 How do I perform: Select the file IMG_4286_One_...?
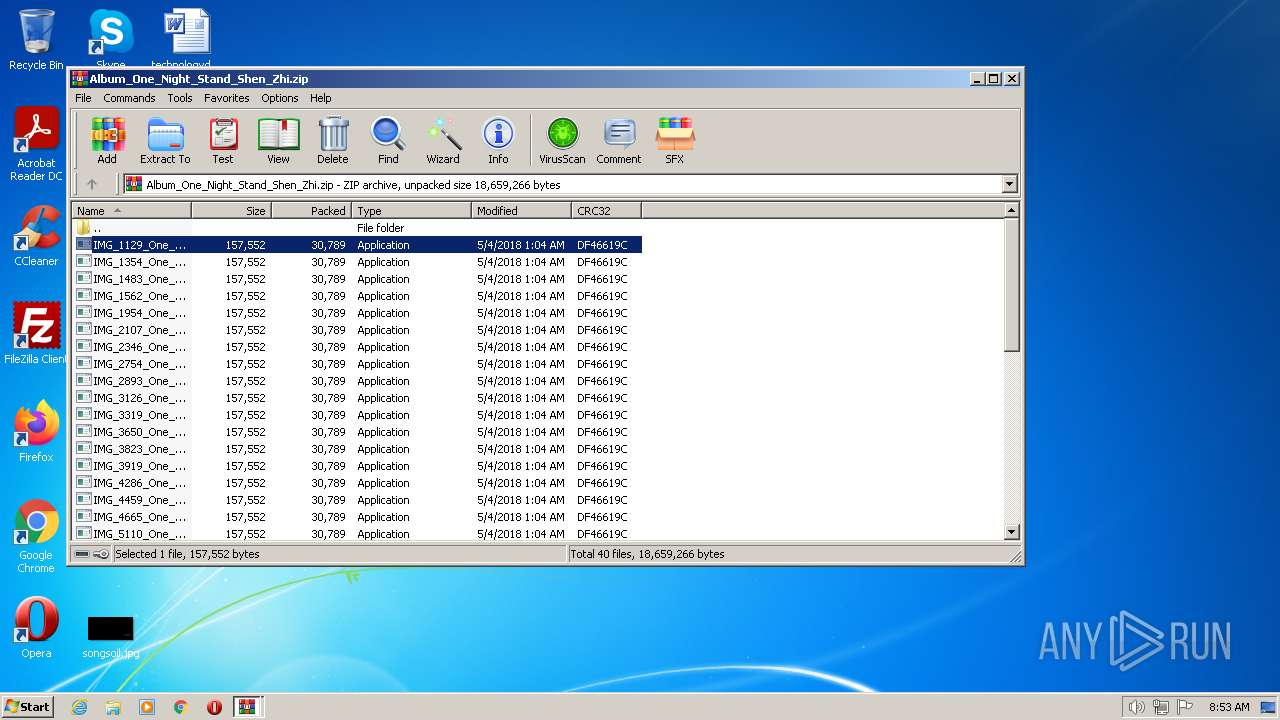357,483
